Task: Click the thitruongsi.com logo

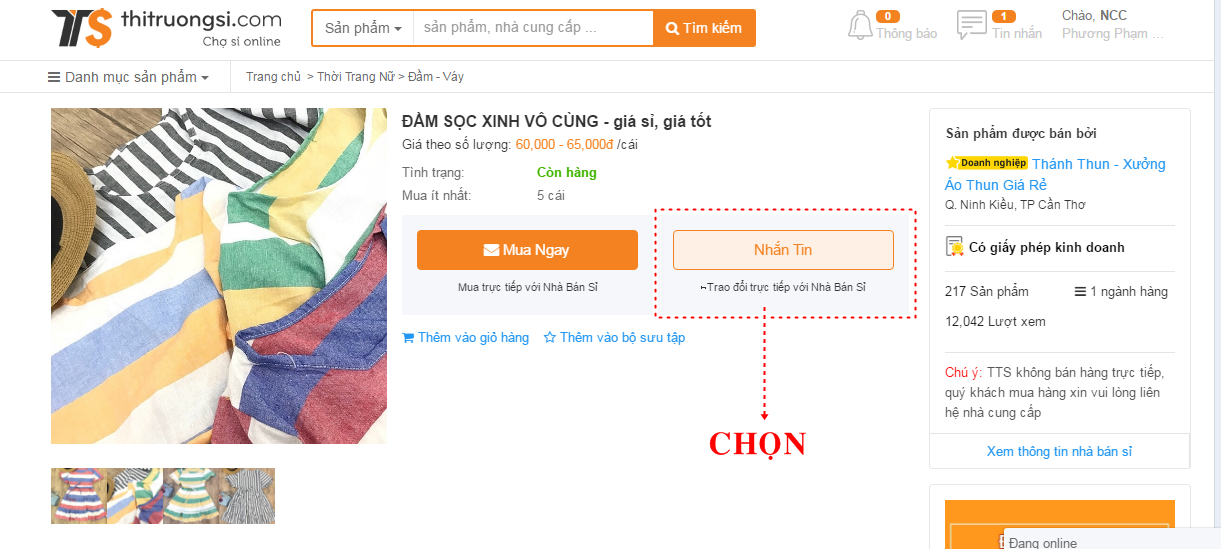Action: pyautogui.click(x=166, y=28)
